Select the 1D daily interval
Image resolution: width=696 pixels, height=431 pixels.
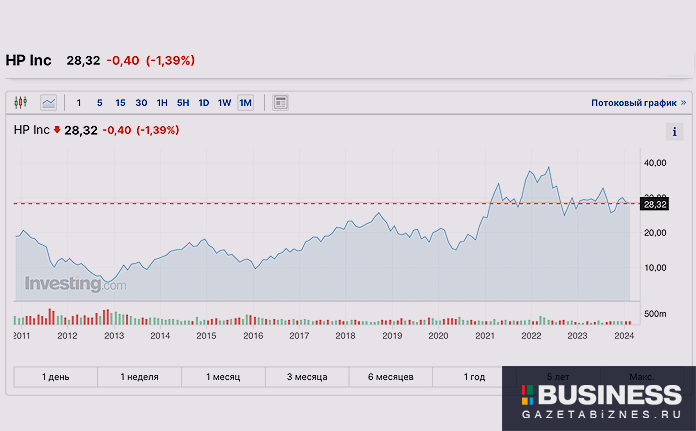[x=204, y=102]
